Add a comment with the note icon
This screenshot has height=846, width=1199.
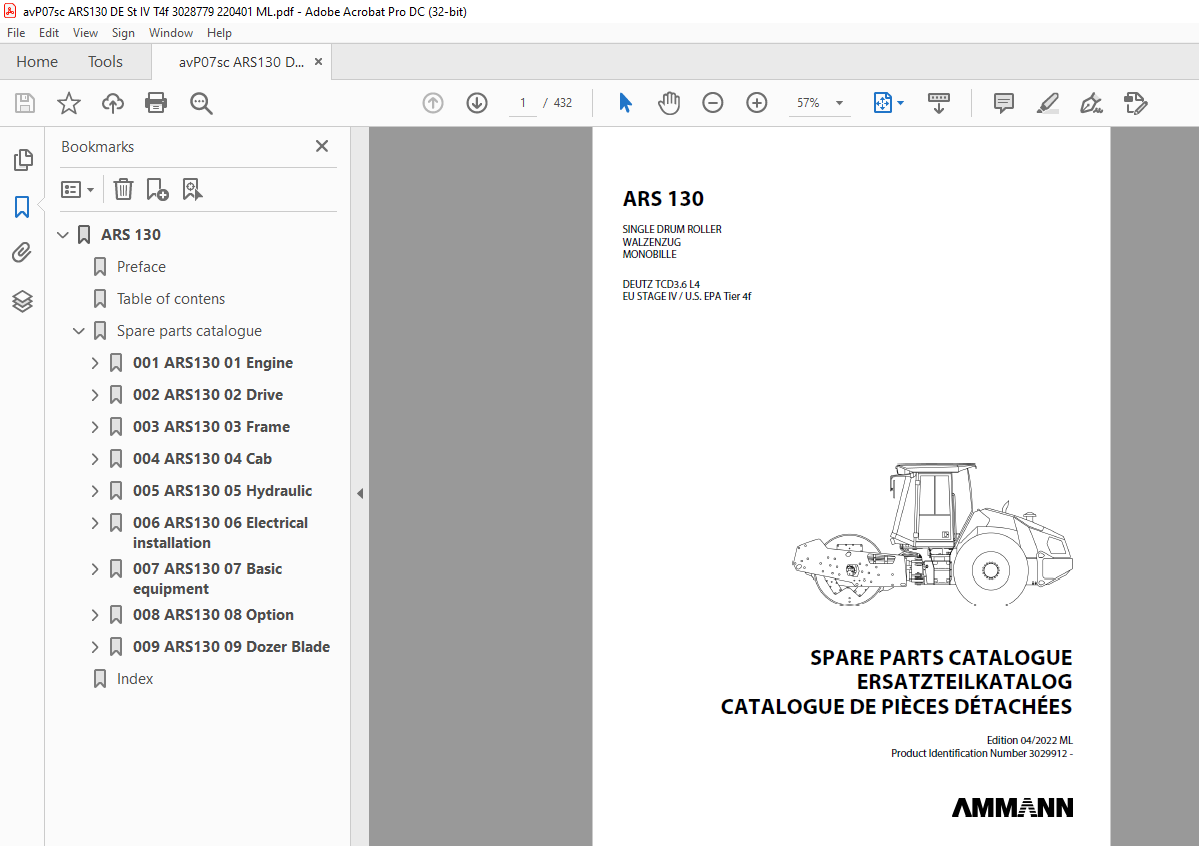(1003, 102)
